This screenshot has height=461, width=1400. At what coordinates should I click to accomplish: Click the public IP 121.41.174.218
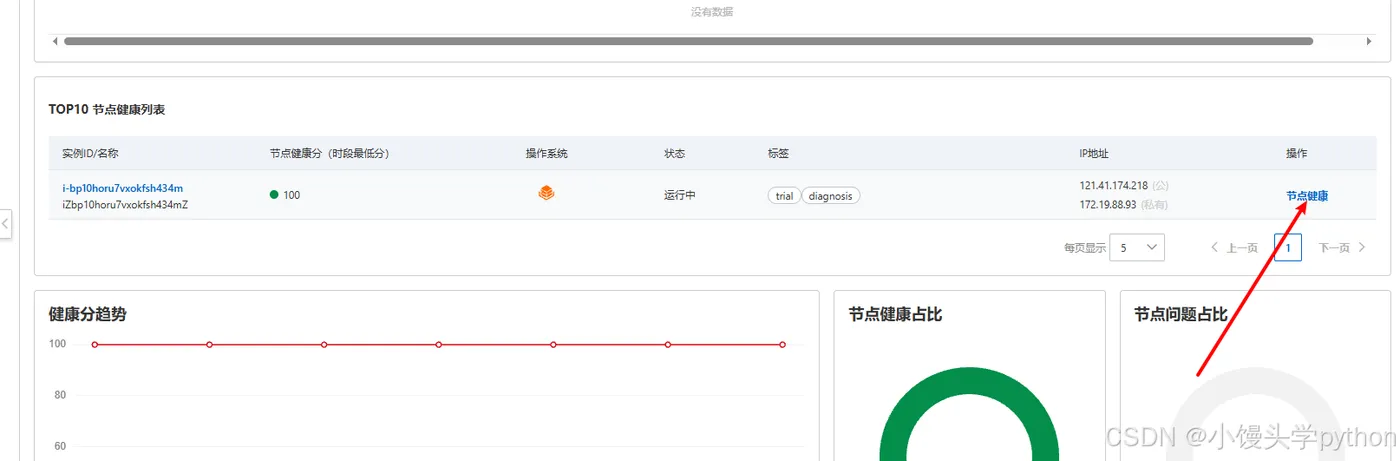pos(1114,186)
